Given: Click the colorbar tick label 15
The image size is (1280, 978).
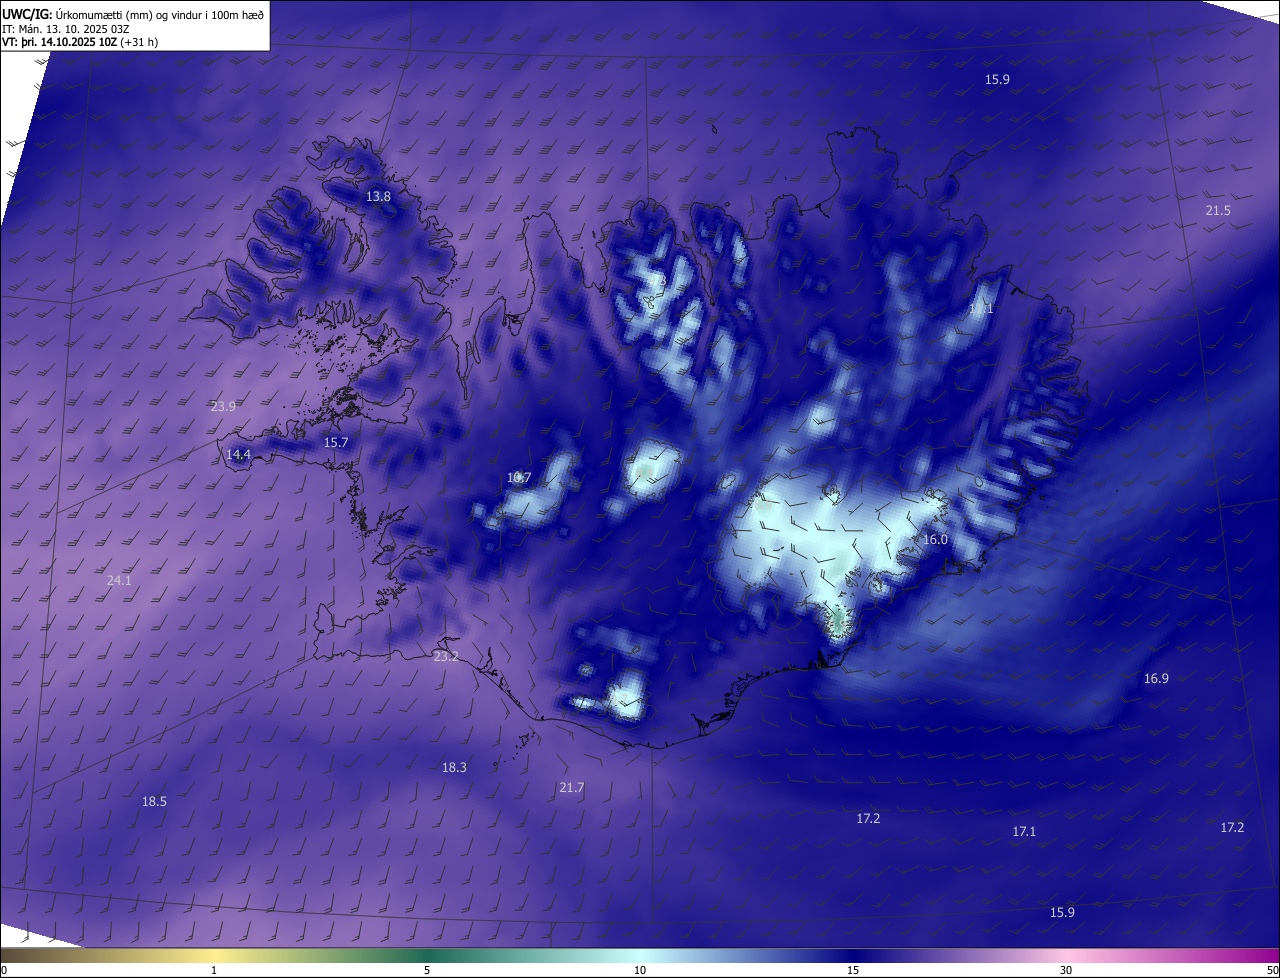Looking at the screenshot, I should [x=853, y=970].
